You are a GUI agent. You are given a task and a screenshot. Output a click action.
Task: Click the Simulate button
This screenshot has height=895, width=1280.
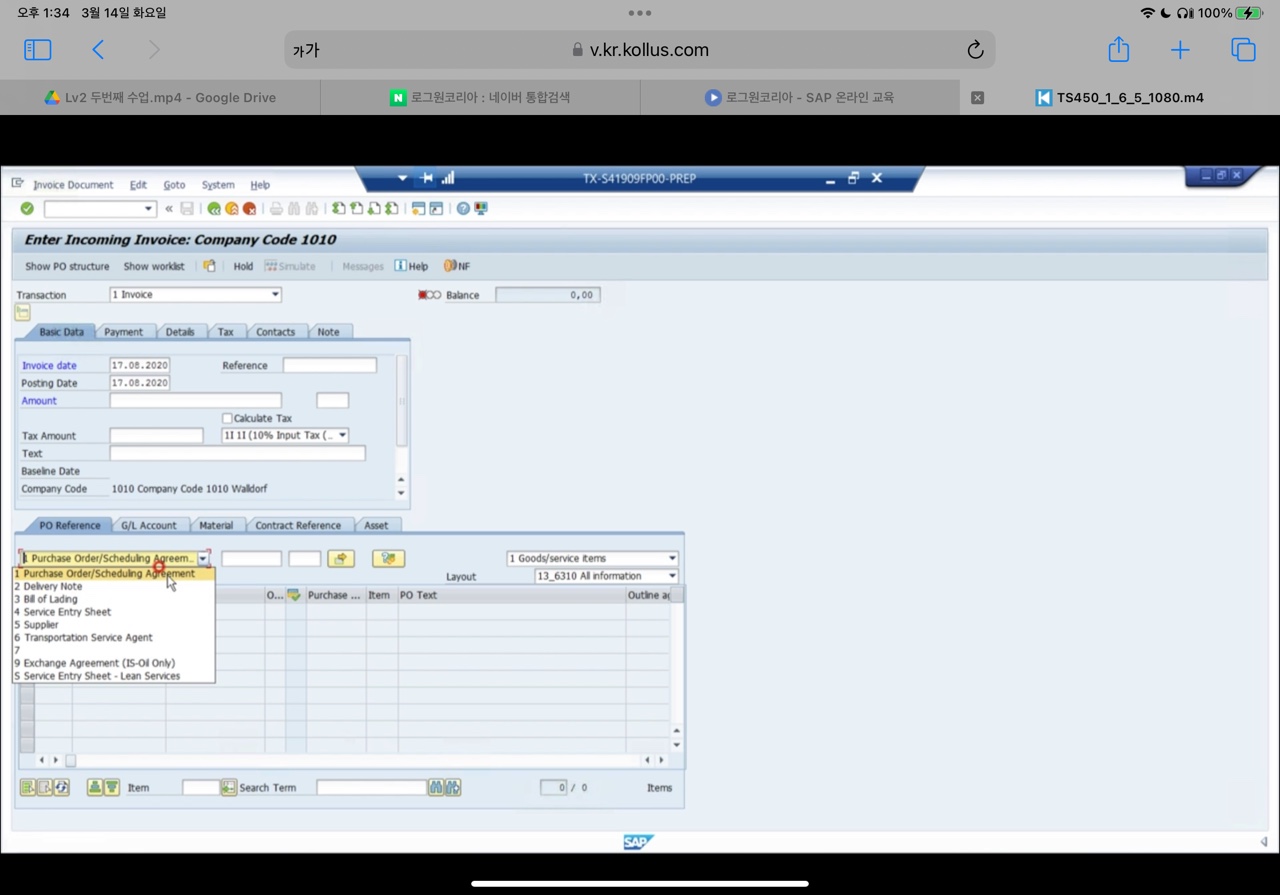(290, 266)
